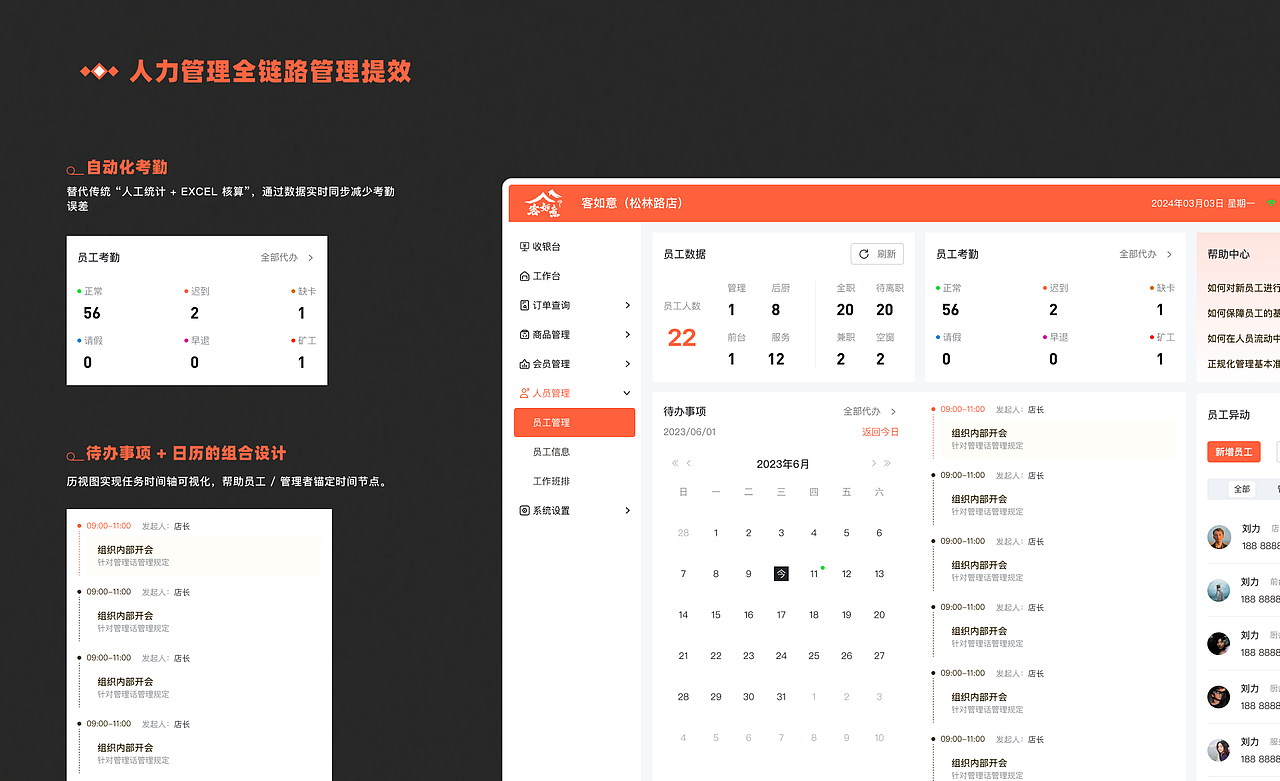Click 正常 value 56 in dashboard 员工考勤
This screenshot has width=1280, height=781.
click(951, 310)
